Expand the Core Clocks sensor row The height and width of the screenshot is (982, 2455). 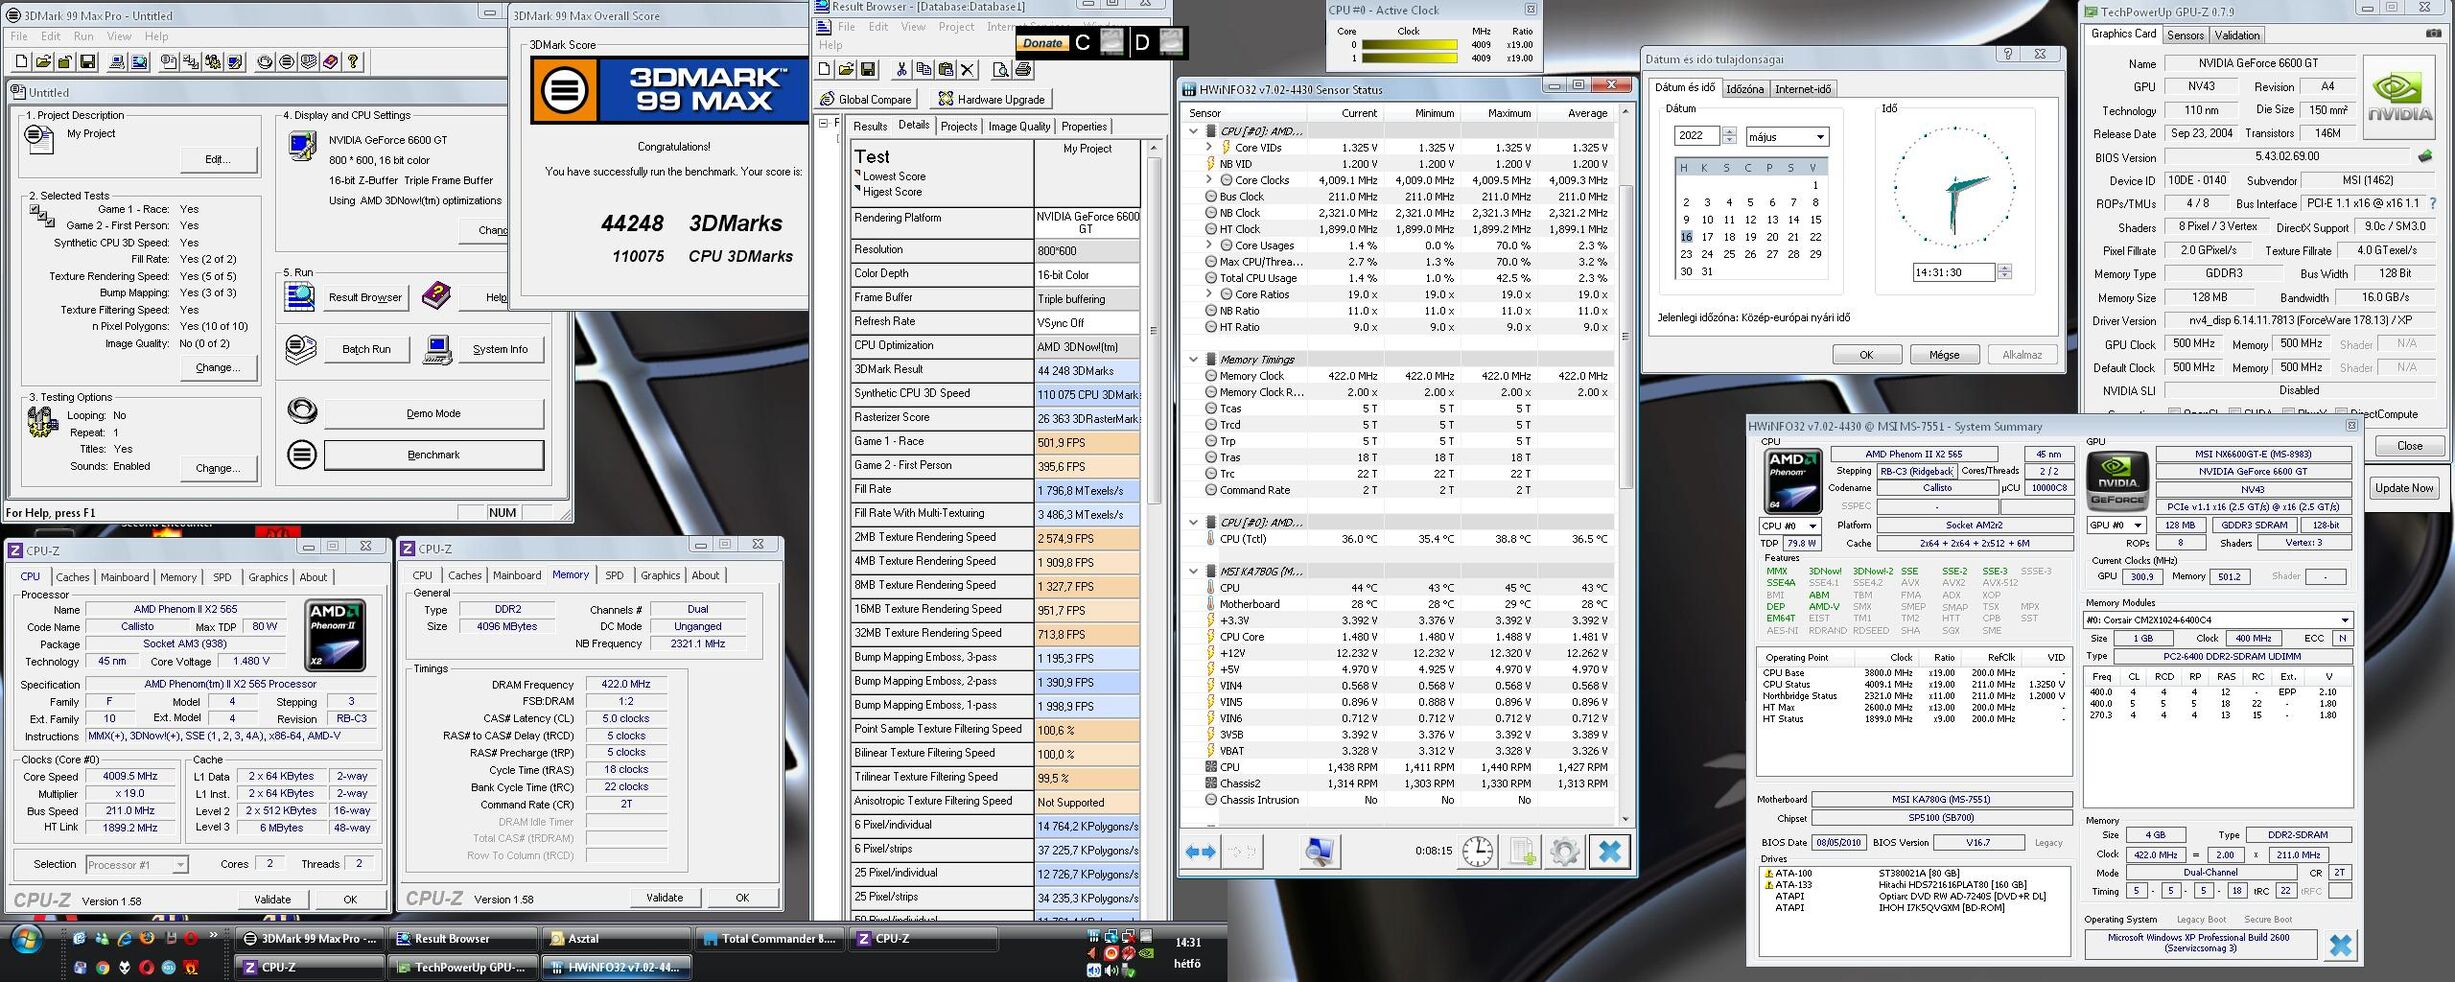tap(1209, 180)
